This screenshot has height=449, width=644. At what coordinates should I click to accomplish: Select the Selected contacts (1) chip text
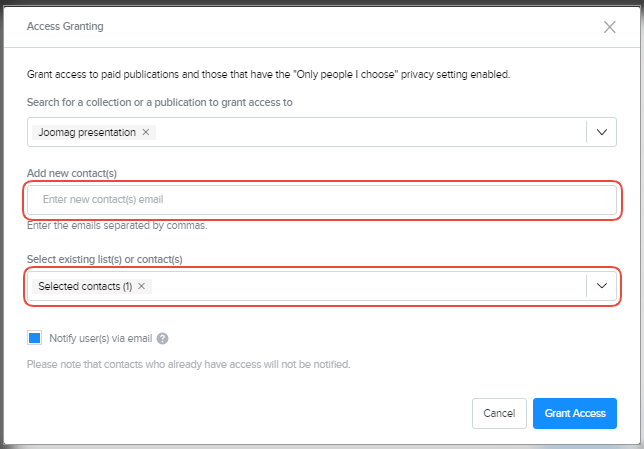[x=84, y=286]
